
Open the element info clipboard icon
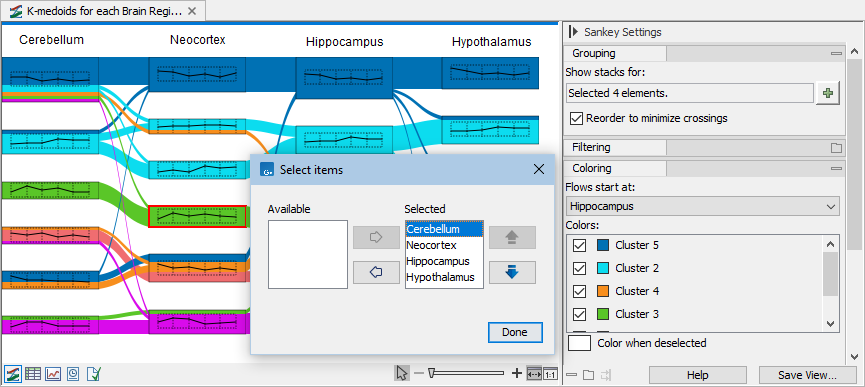[94, 374]
